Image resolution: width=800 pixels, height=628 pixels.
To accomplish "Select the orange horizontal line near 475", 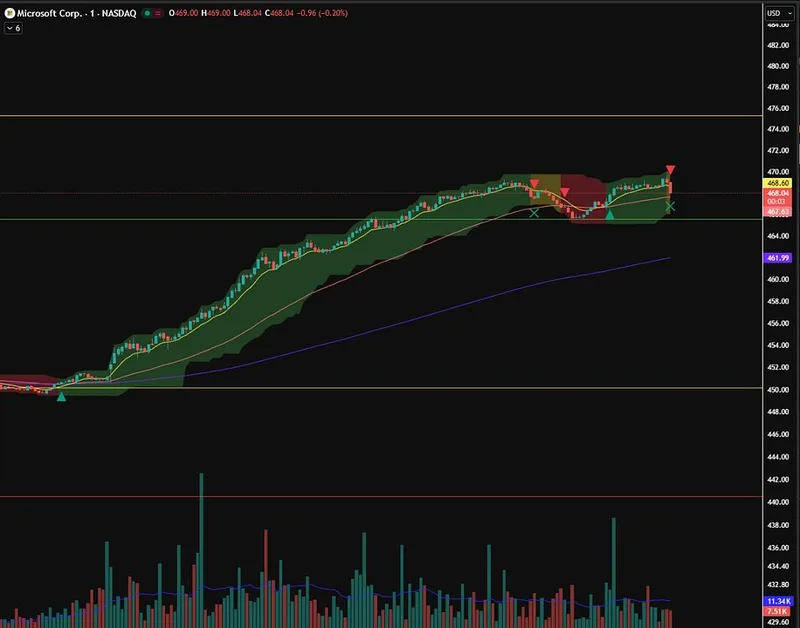I will [381, 116].
